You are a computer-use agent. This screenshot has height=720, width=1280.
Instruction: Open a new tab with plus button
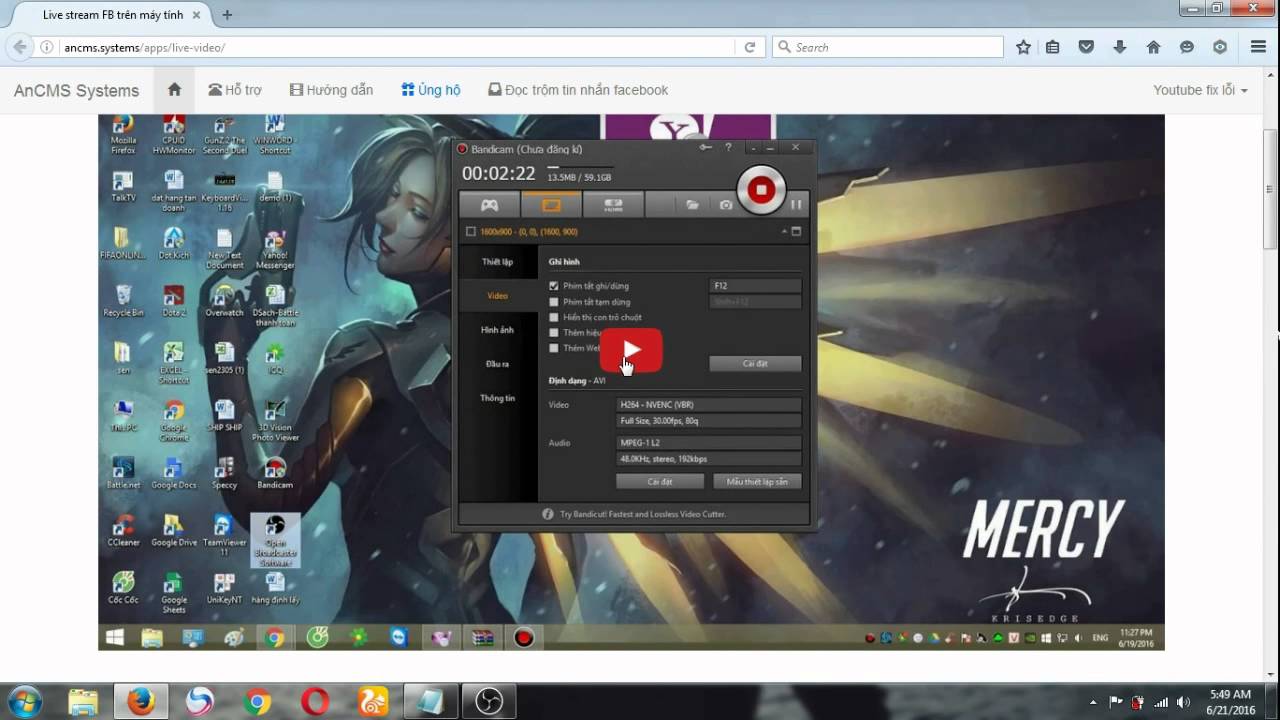[227, 15]
